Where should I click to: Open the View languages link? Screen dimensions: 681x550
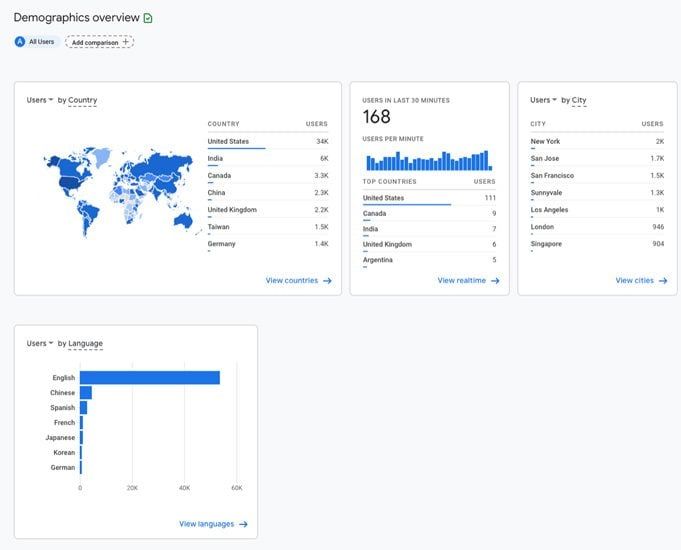click(213, 524)
